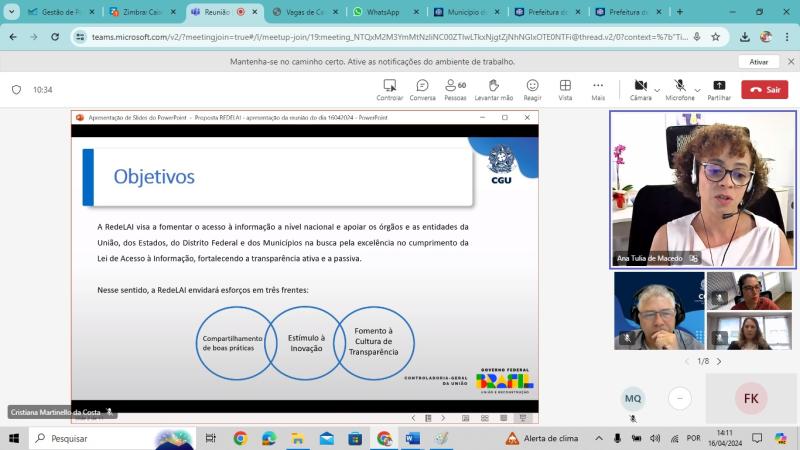This screenshot has height=450, width=800.
Task: Select the gray-haired man's video tile
Action: (x=659, y=311)
